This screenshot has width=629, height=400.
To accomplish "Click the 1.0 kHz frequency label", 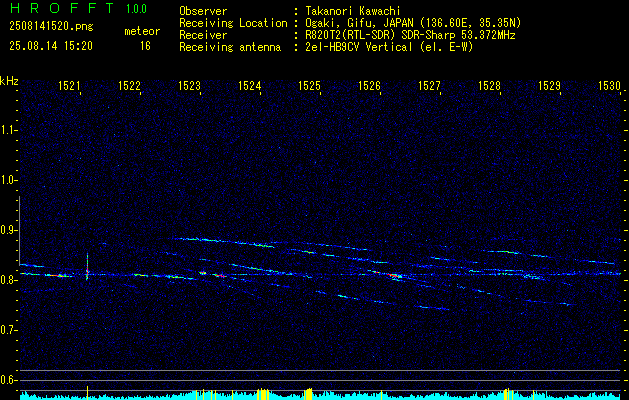I will click(7, 181).
